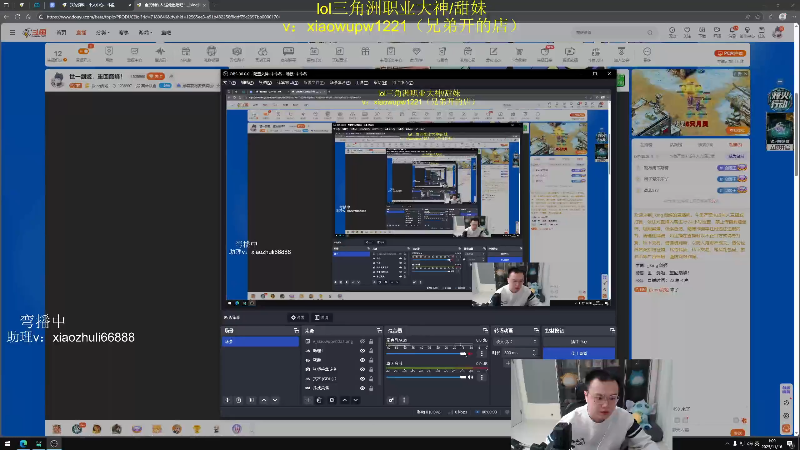Image resolution: width=800 pixels, height=450 pixels.
Task: Toggle visibility of first source row
Action: [x=362, y=341]
